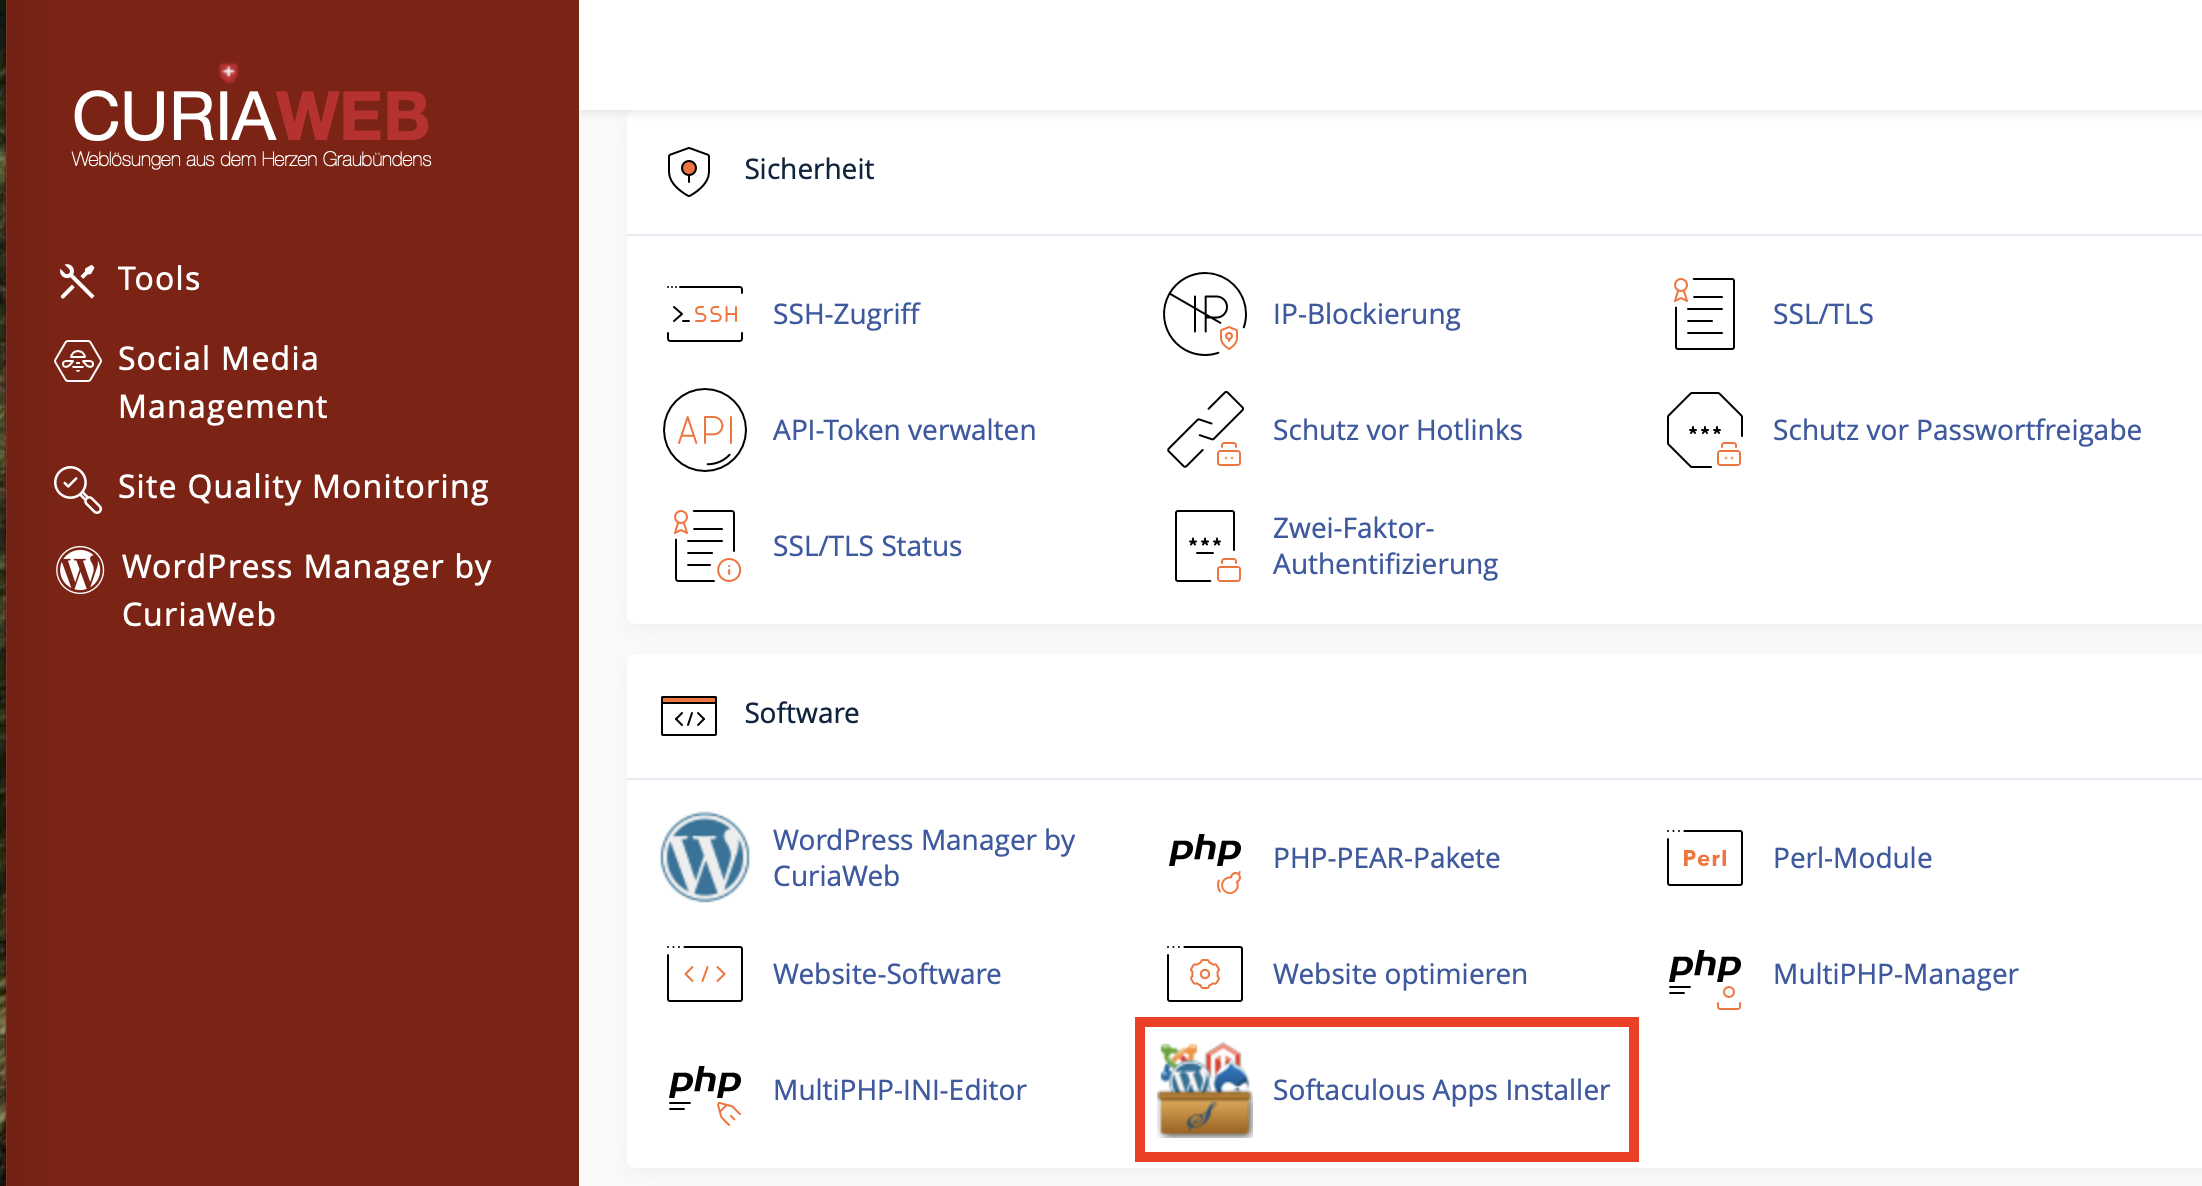Open the SSL/TLS Status link
The height and width of the screenshot is (1186, 2202).
[x=867, y=546]
